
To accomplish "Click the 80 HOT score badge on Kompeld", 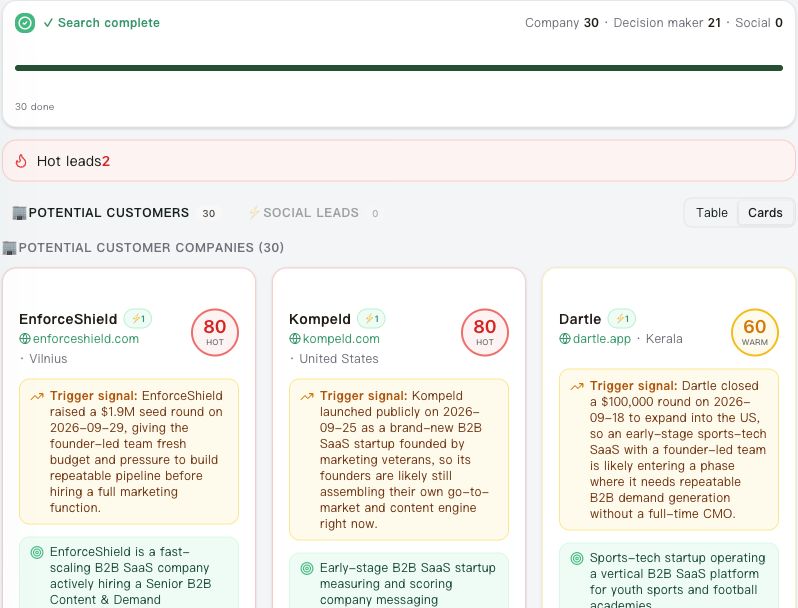I will pos(484,332).
